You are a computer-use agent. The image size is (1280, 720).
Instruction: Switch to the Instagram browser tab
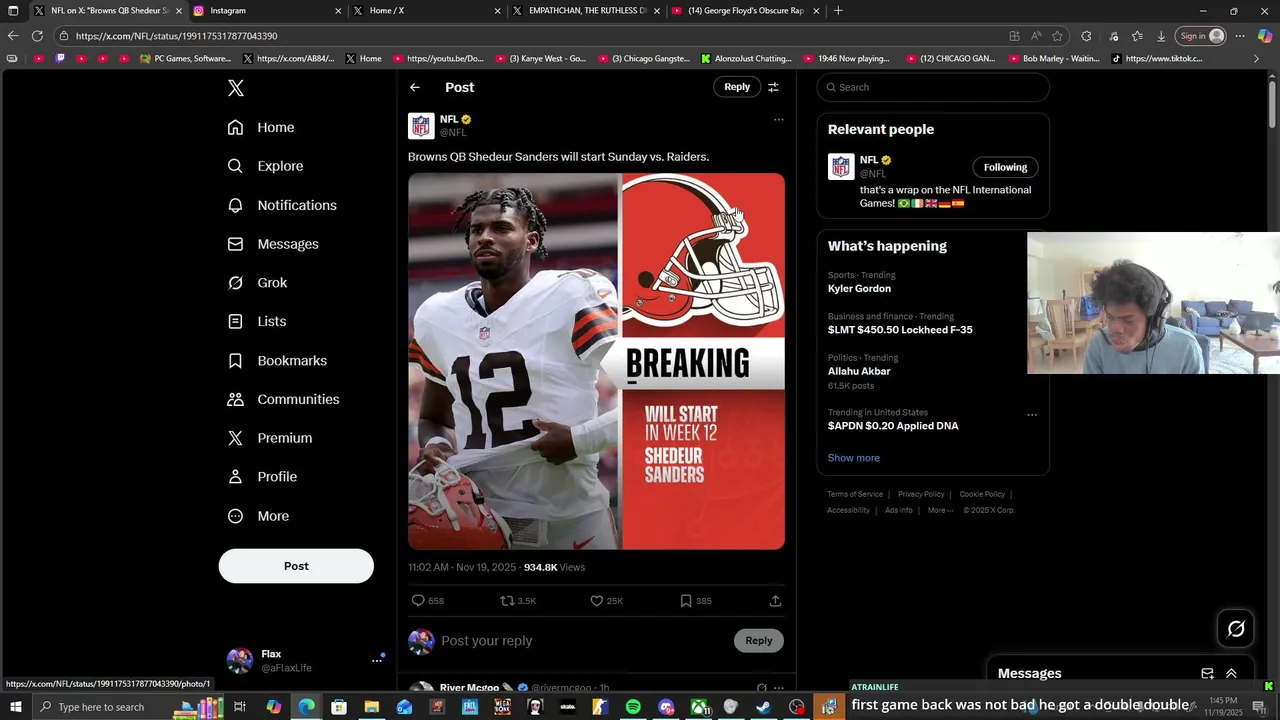[x=267, y=11]
